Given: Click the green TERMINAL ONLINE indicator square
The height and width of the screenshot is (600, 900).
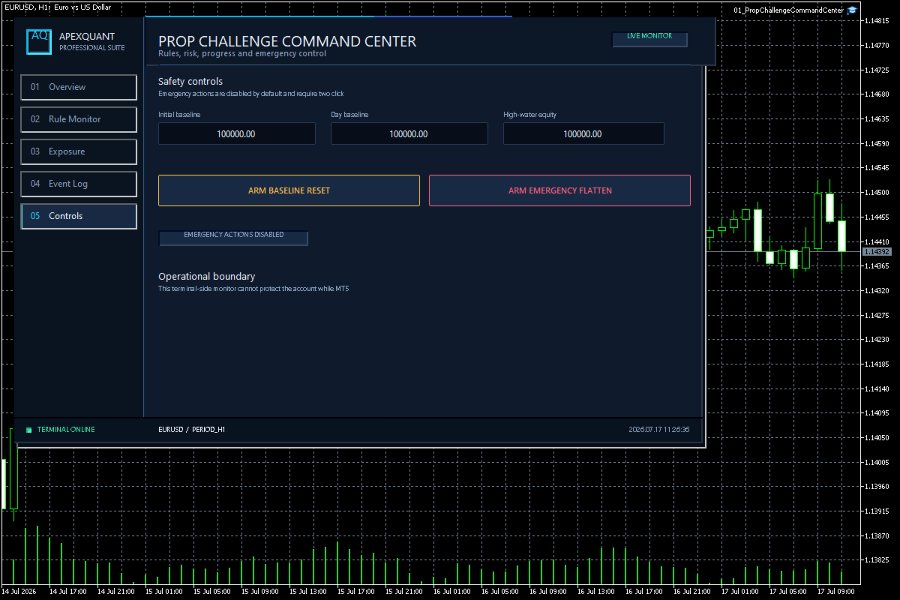Looking at the screenshot, I should (29, 429).
